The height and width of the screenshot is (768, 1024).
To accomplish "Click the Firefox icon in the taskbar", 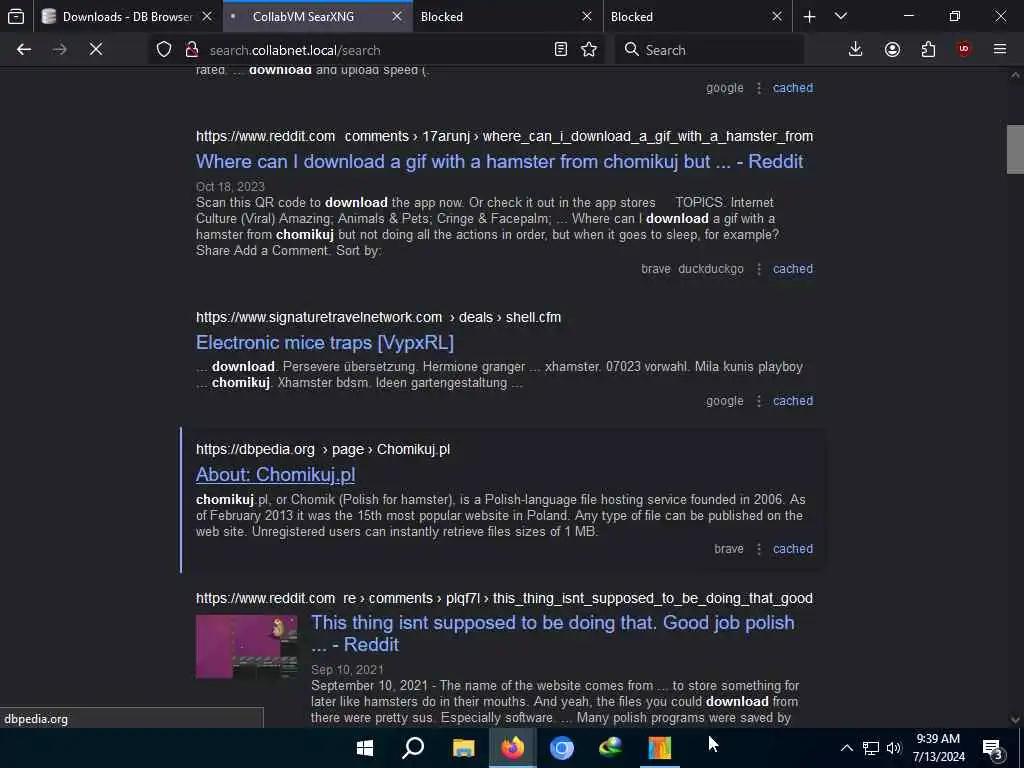I will [513, 748].
